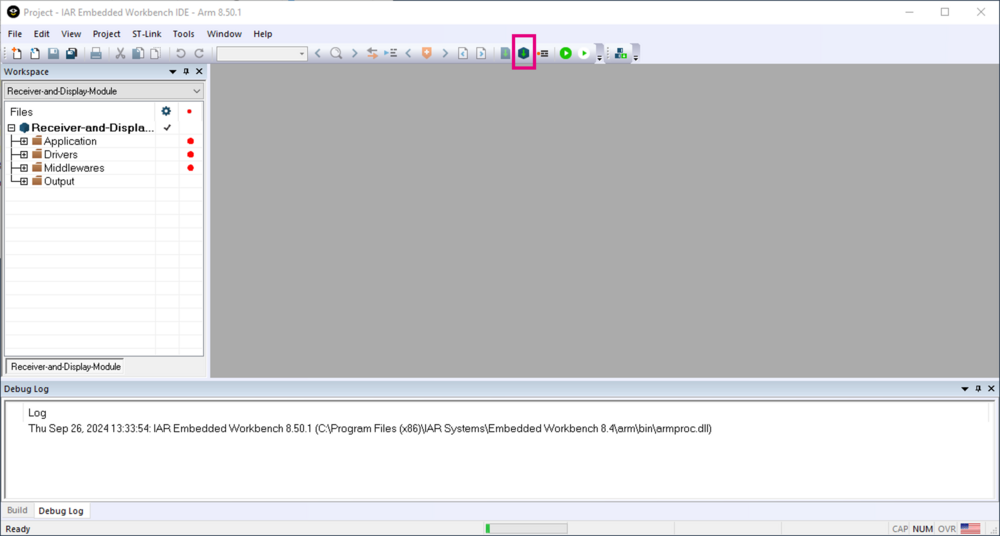Click the NUM indicator in status bar
The width and height of the screenshot is (1000, 536).
point(922,528)
